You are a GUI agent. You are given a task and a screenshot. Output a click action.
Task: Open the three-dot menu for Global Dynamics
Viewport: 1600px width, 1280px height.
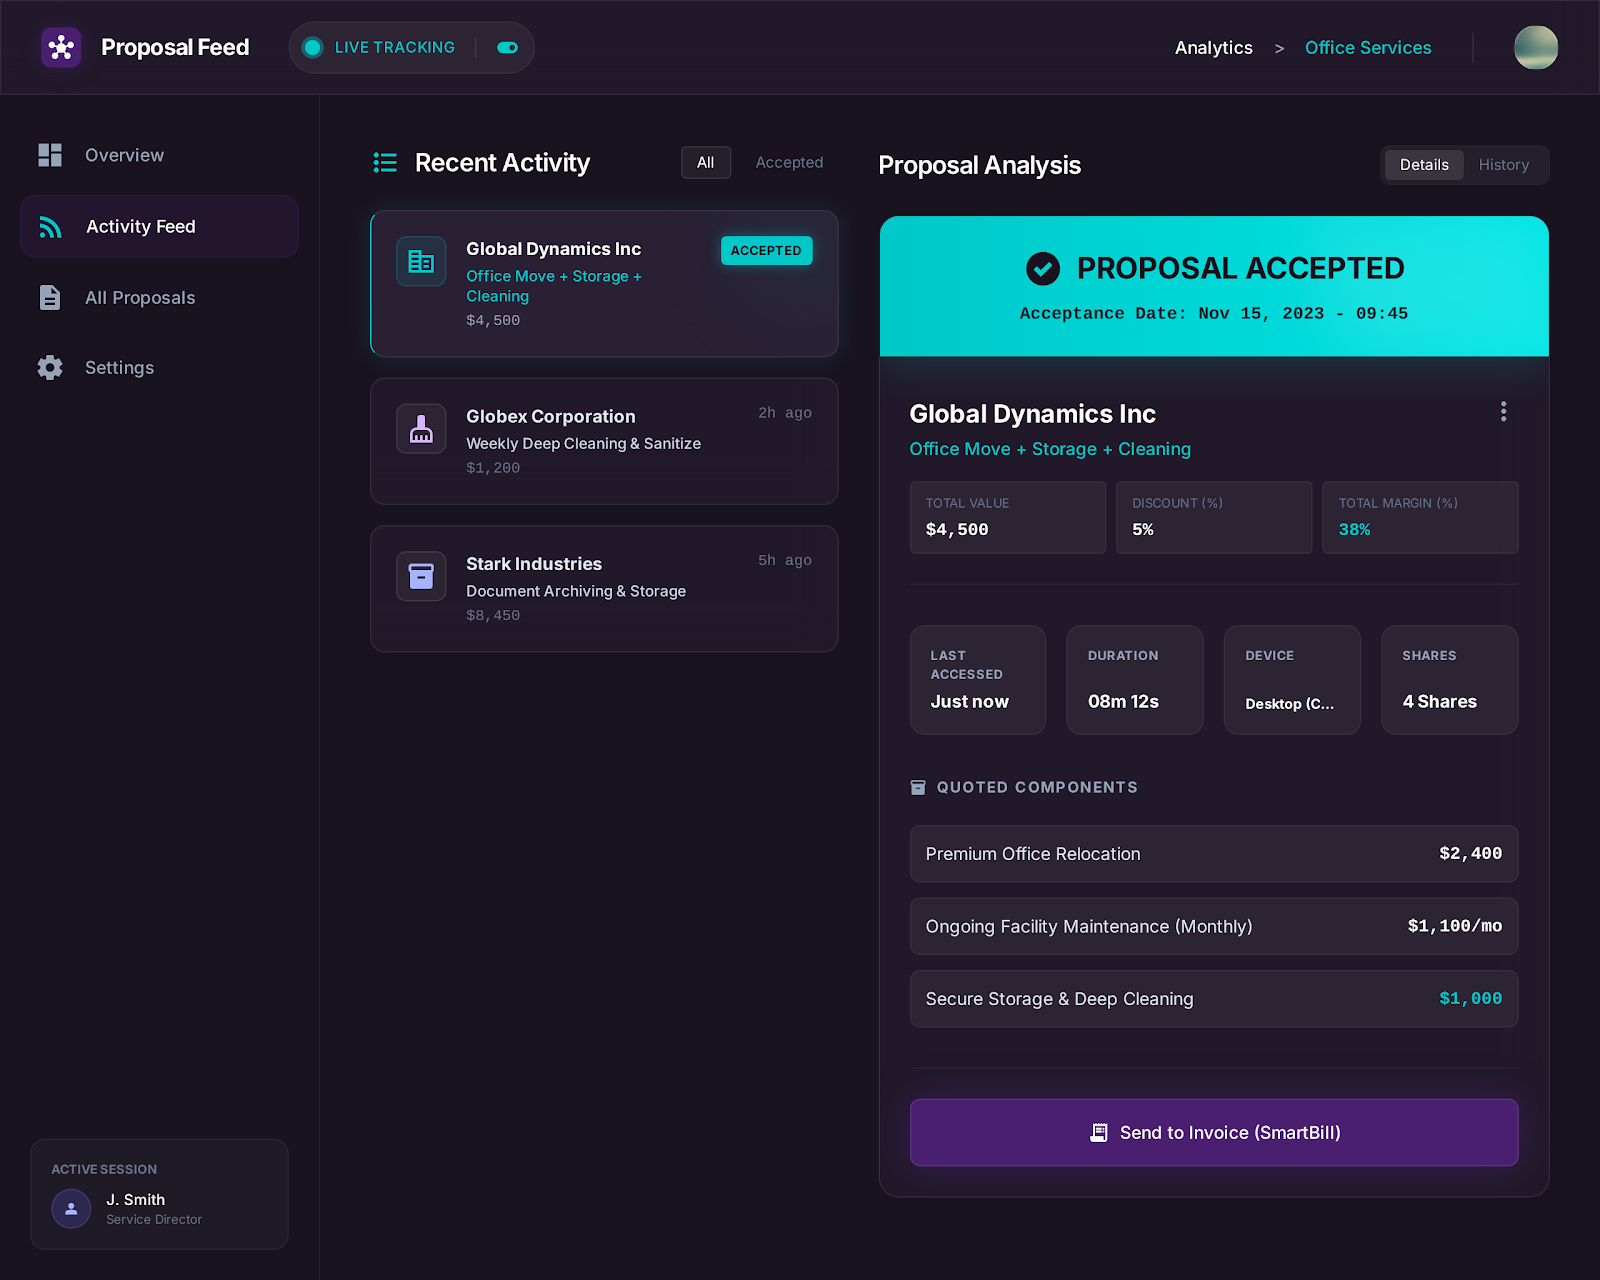point(1503,412)
